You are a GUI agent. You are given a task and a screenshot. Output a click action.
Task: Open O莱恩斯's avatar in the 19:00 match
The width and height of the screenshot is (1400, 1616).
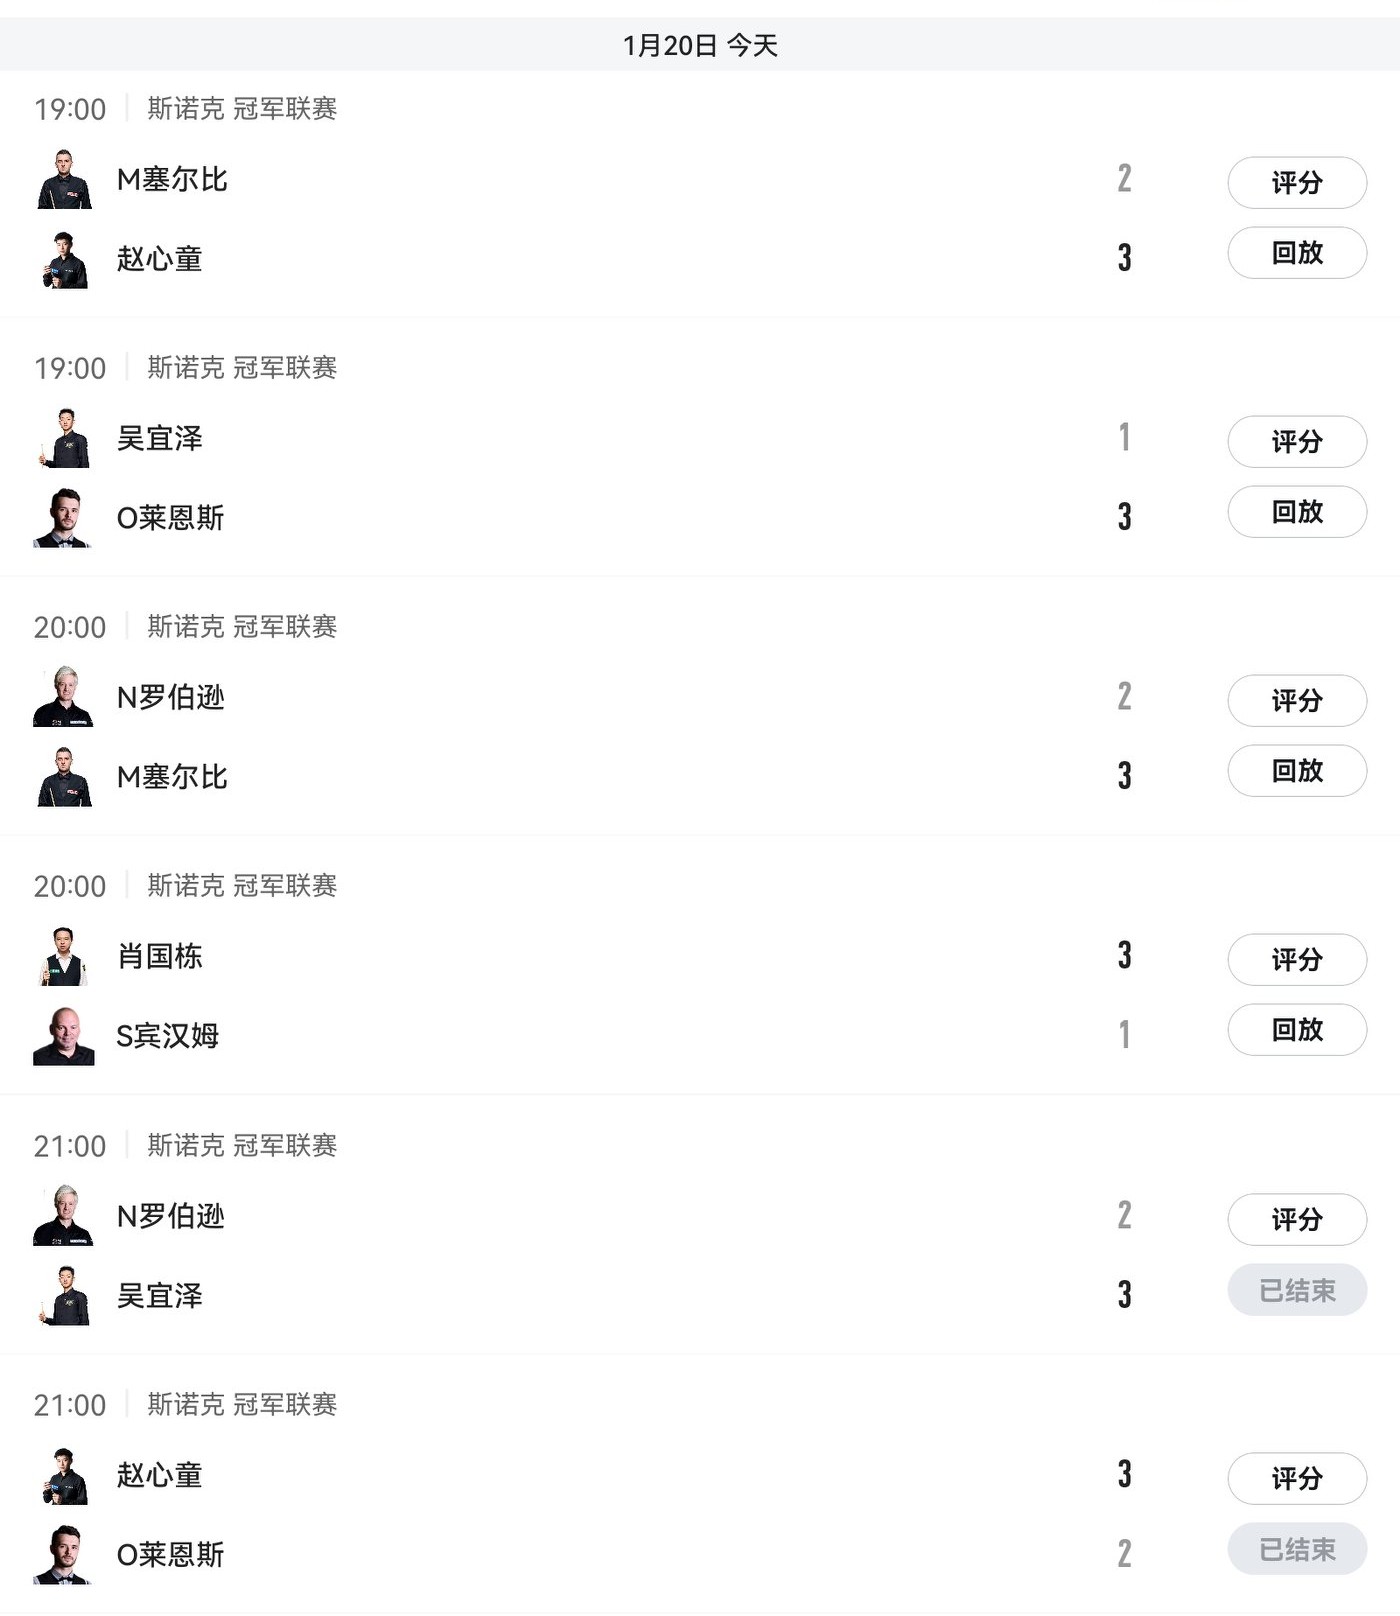pyautogui.click(x=65, y=518)
